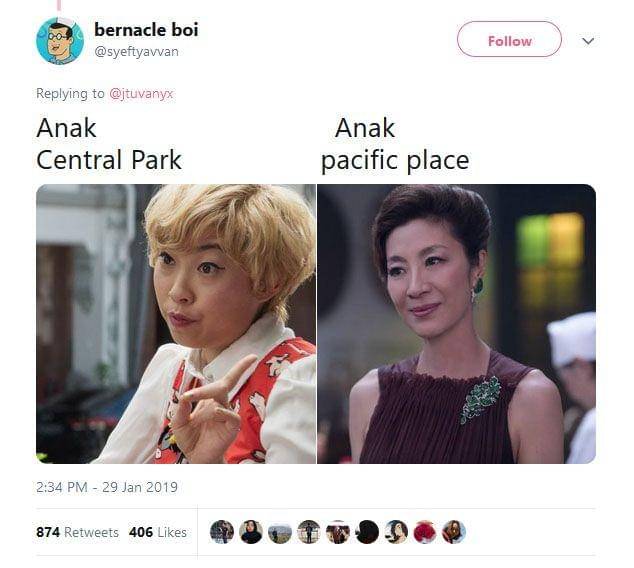Open the first liker's avatar
Image resolution: width=634 pixels, height=568 pixels.
click(x=222, y=532)
